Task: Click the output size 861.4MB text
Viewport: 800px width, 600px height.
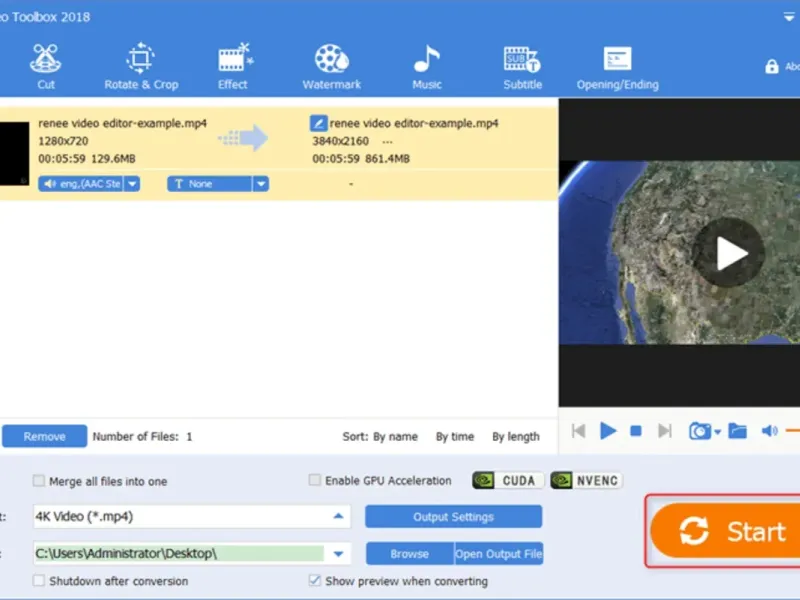Action: coord(387,159)
